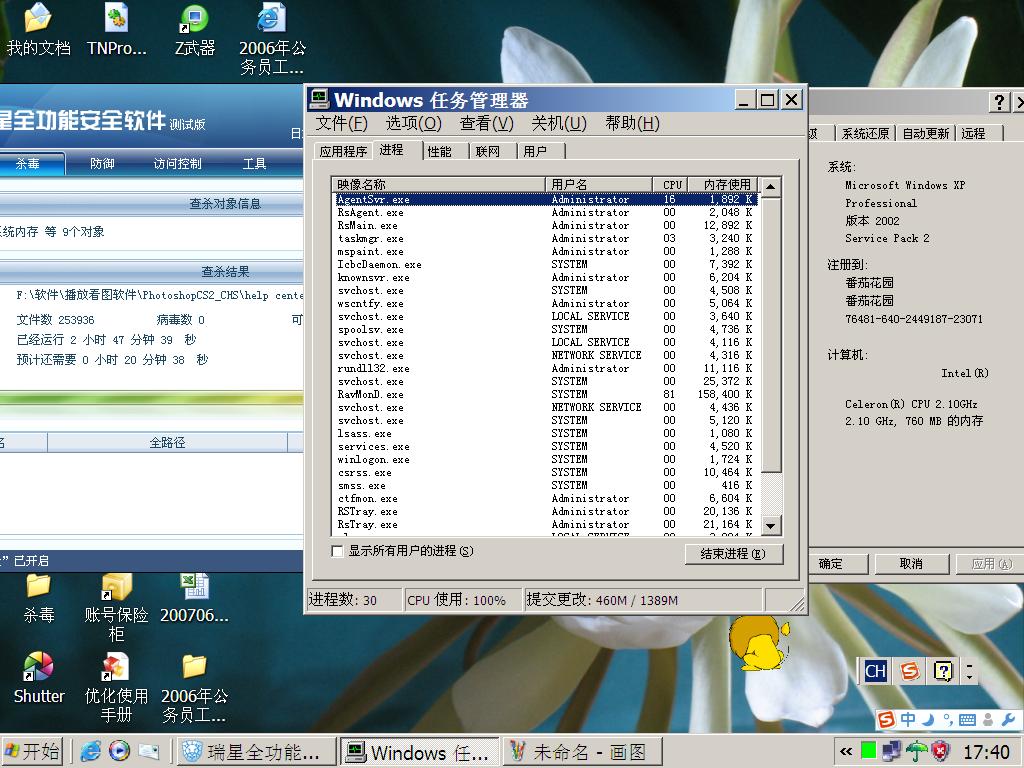Open the 查看(V) menu in Task Manager
1024x768 pixels.
tap(486, 123)
